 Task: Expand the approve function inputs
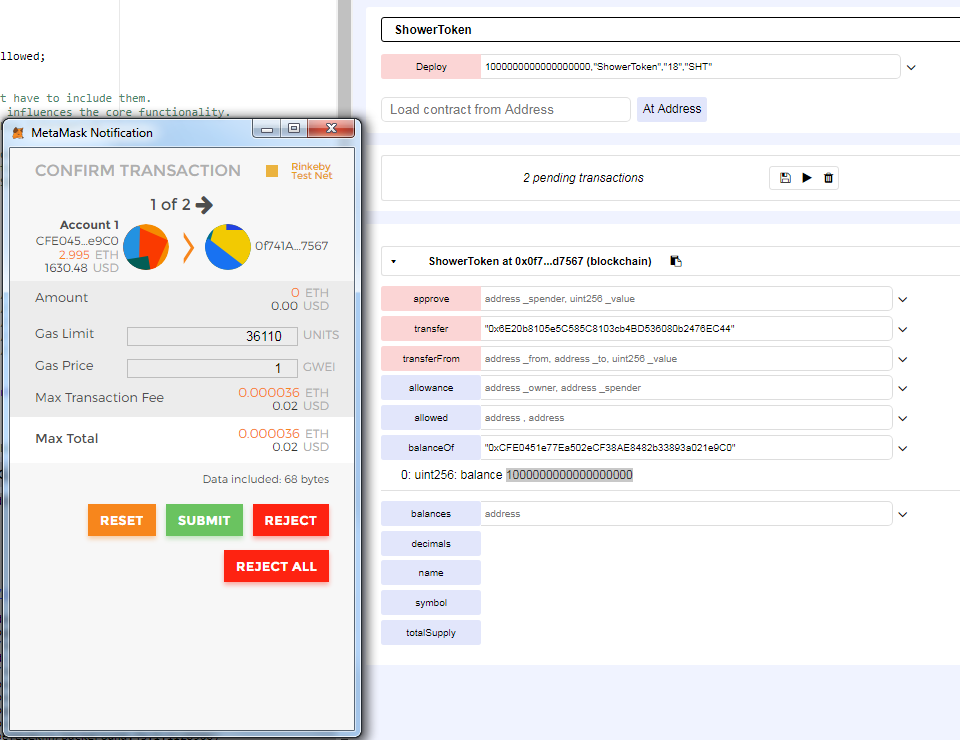point(902,299)
